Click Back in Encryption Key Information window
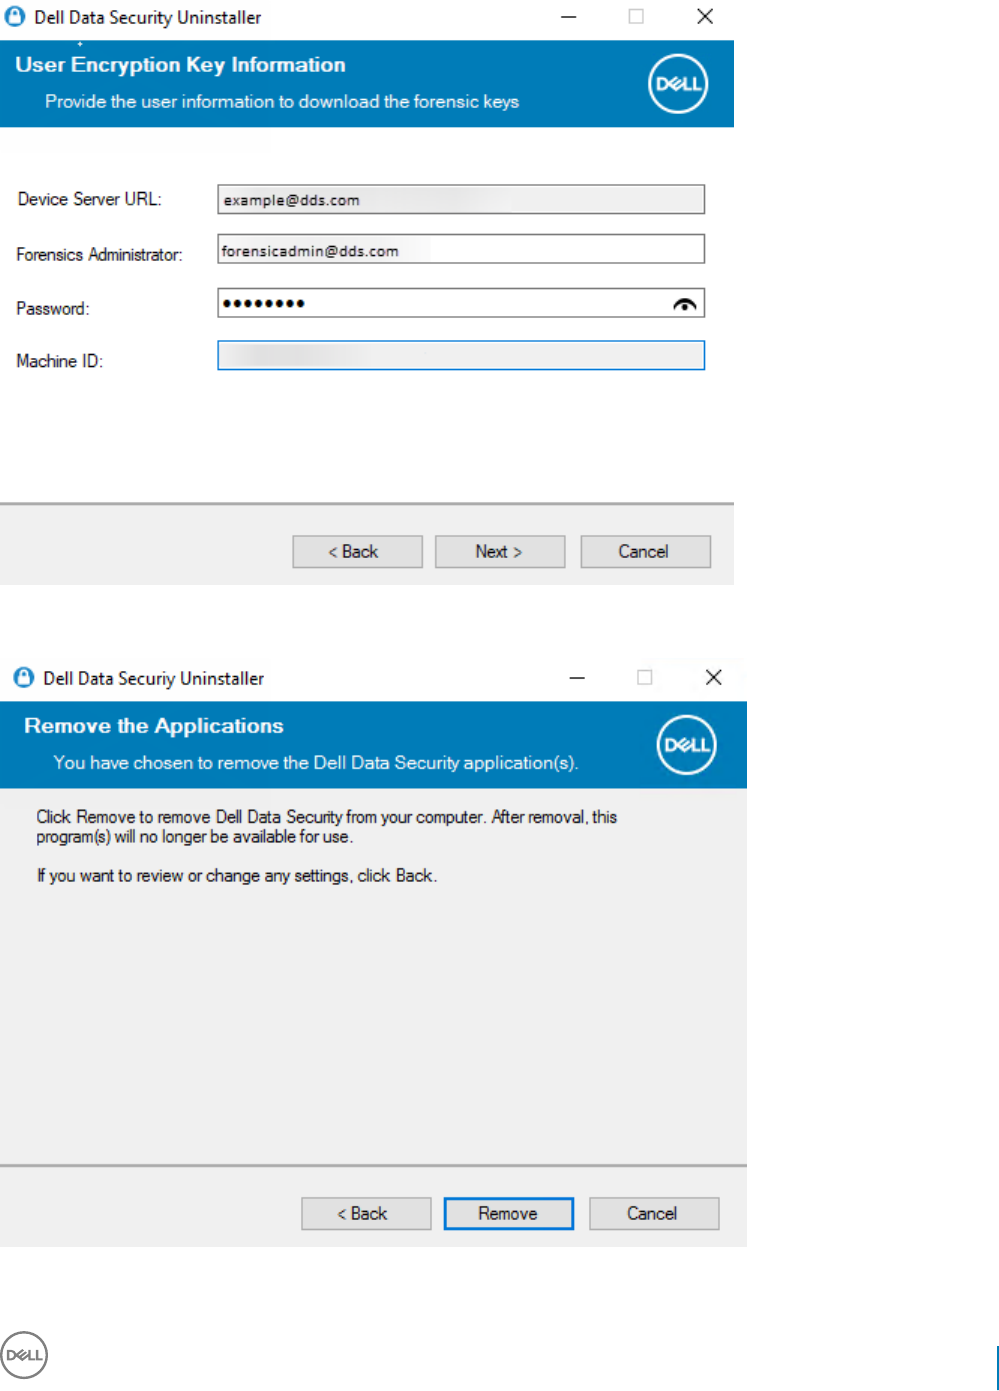Image resolution: width=999 pixels, height=1391 pixels. click(357, 552)
